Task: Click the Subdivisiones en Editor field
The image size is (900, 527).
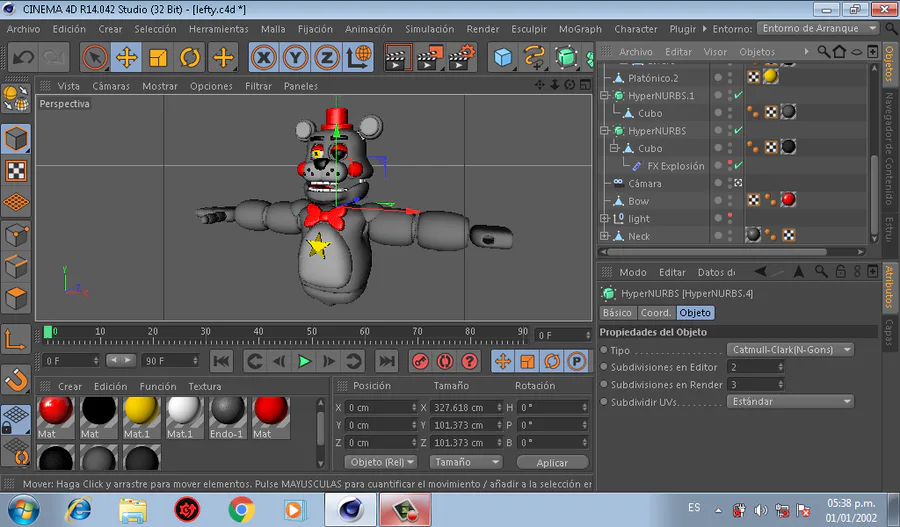Action: pyautogui.click(x=755, y=367)
